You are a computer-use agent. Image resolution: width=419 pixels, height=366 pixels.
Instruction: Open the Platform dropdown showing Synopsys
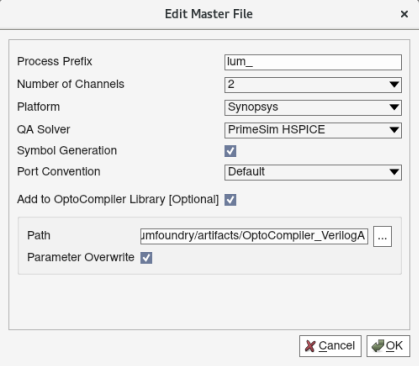(313, 107)
